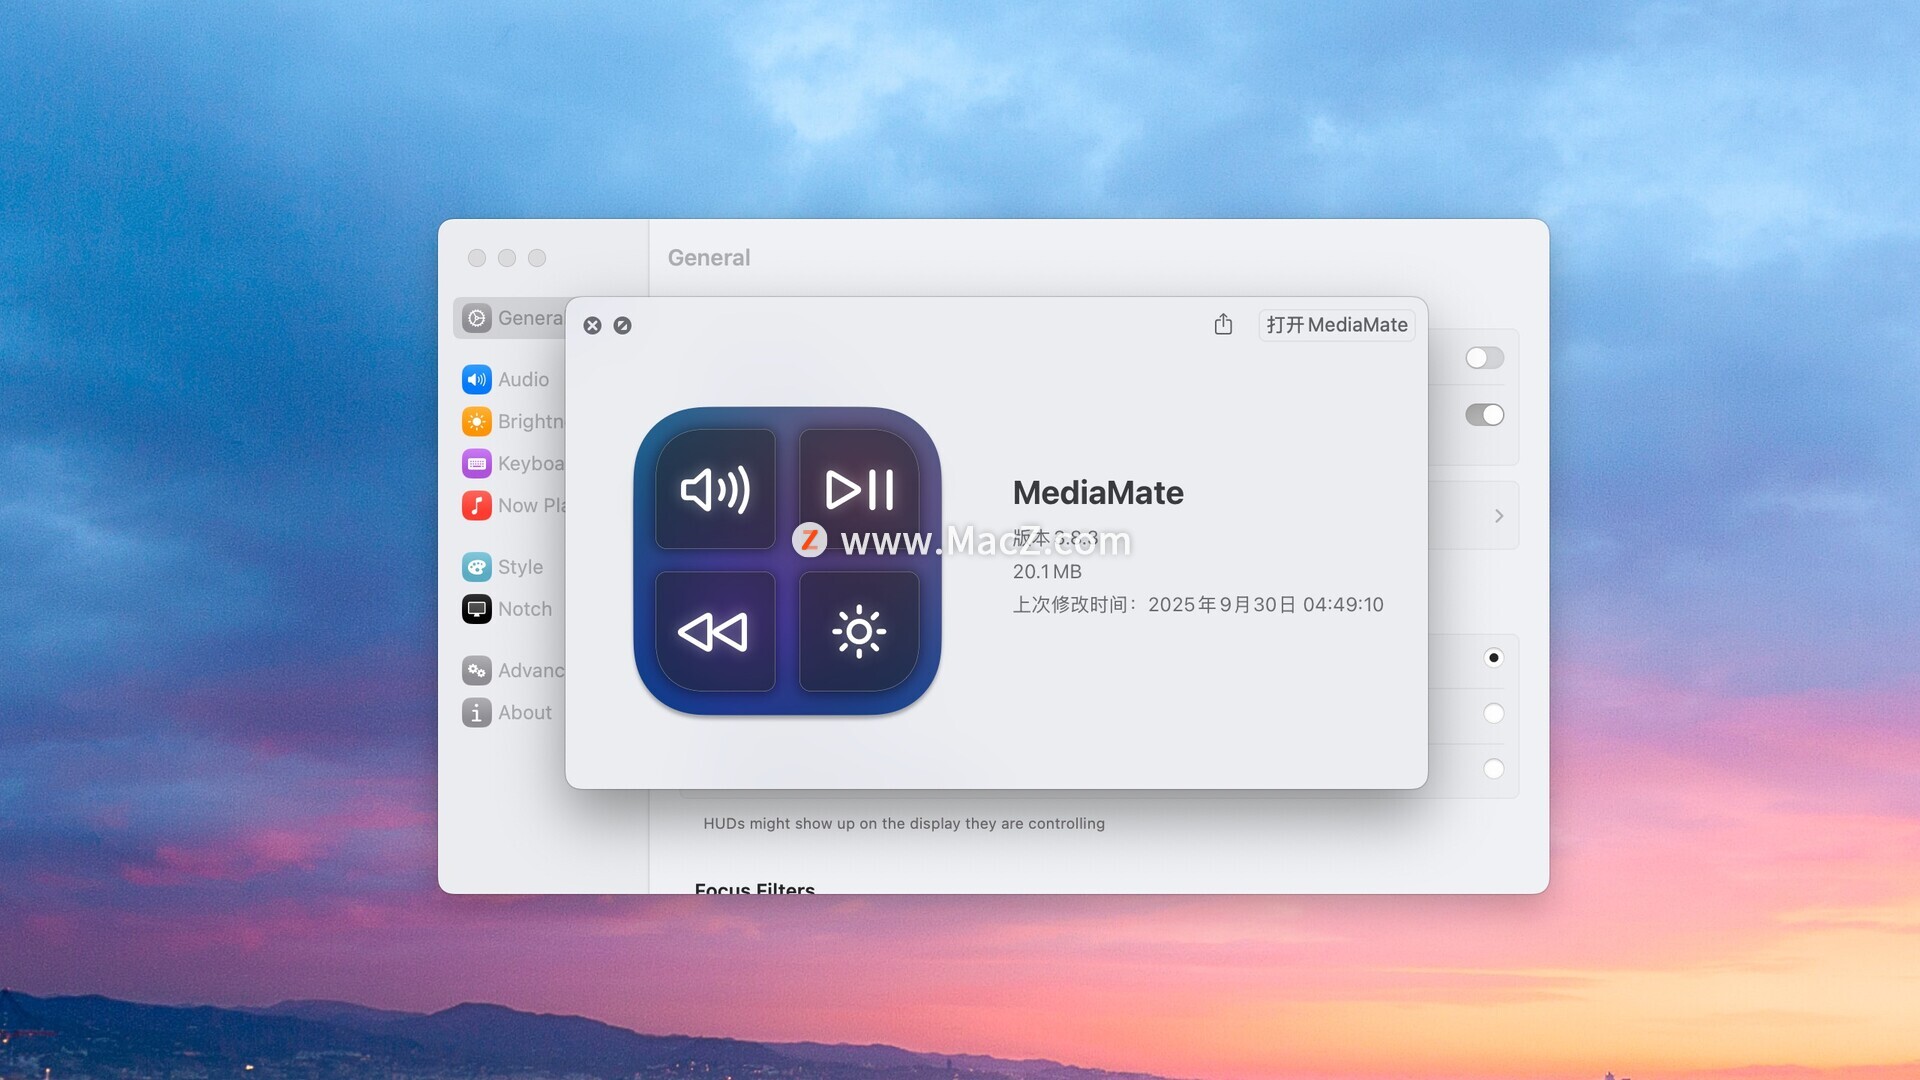Click the Audio speaker sidebar icon
Viewport: 1920px width, 1080px height.
point(476,380)
